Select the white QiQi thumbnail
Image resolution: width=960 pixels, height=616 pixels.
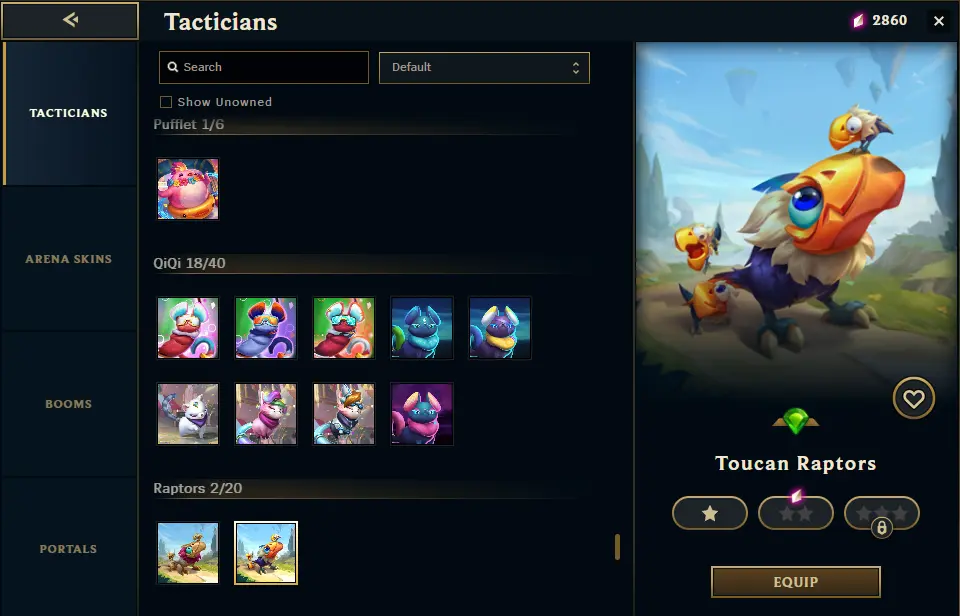188,414
